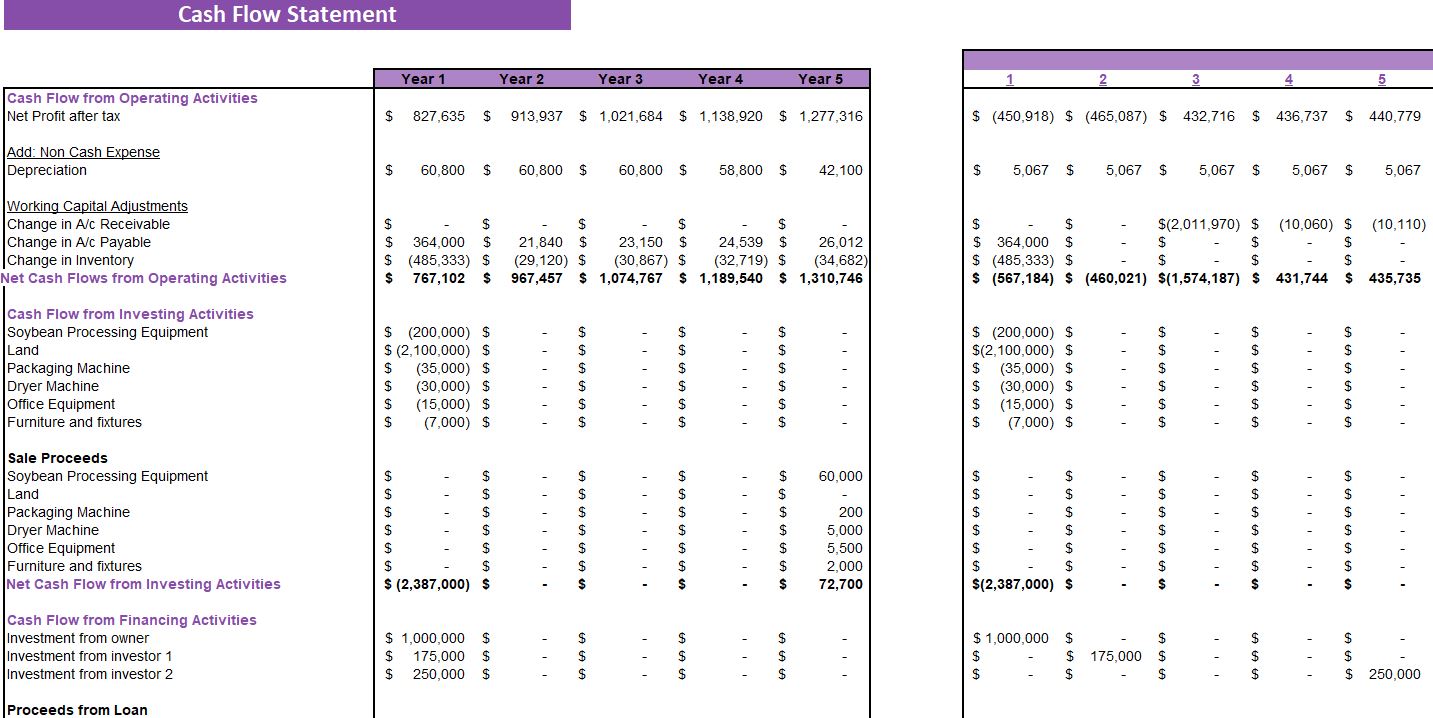
Task: Select the Year 2 column header
Action: (520, 79)
